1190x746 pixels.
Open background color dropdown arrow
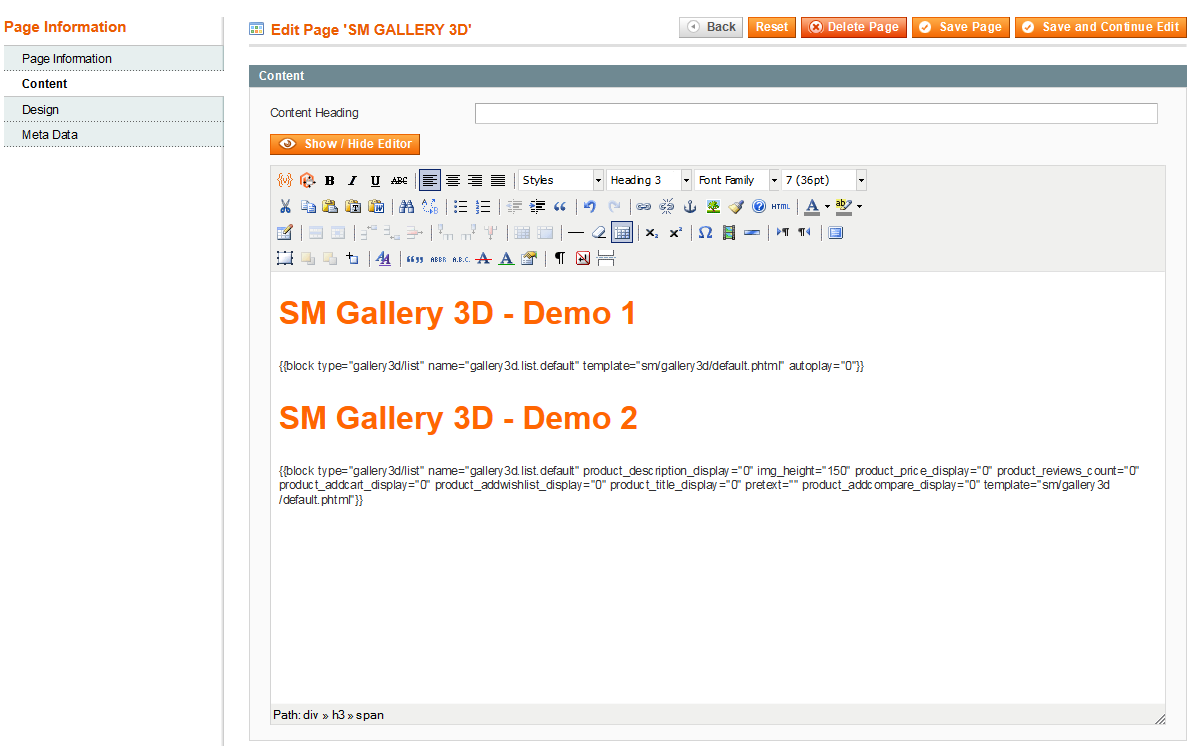click(859, 206)
